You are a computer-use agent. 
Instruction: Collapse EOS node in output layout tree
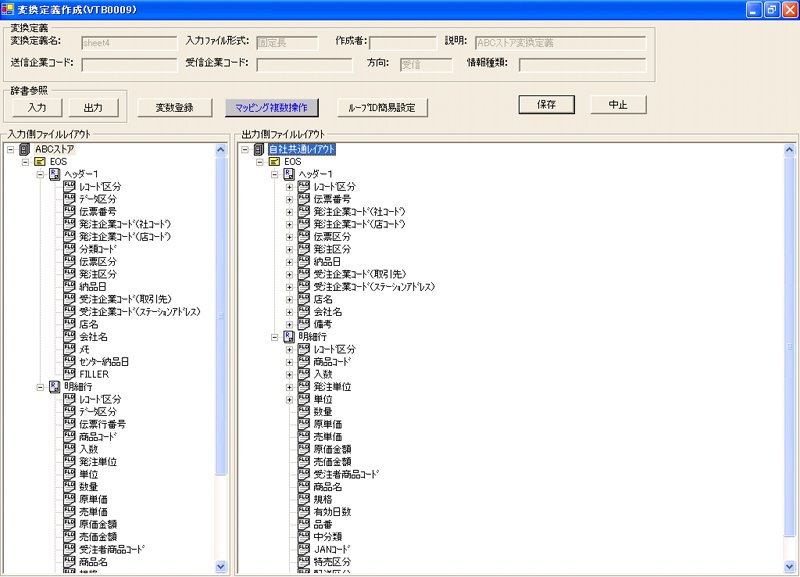click(x=260, y=162)
